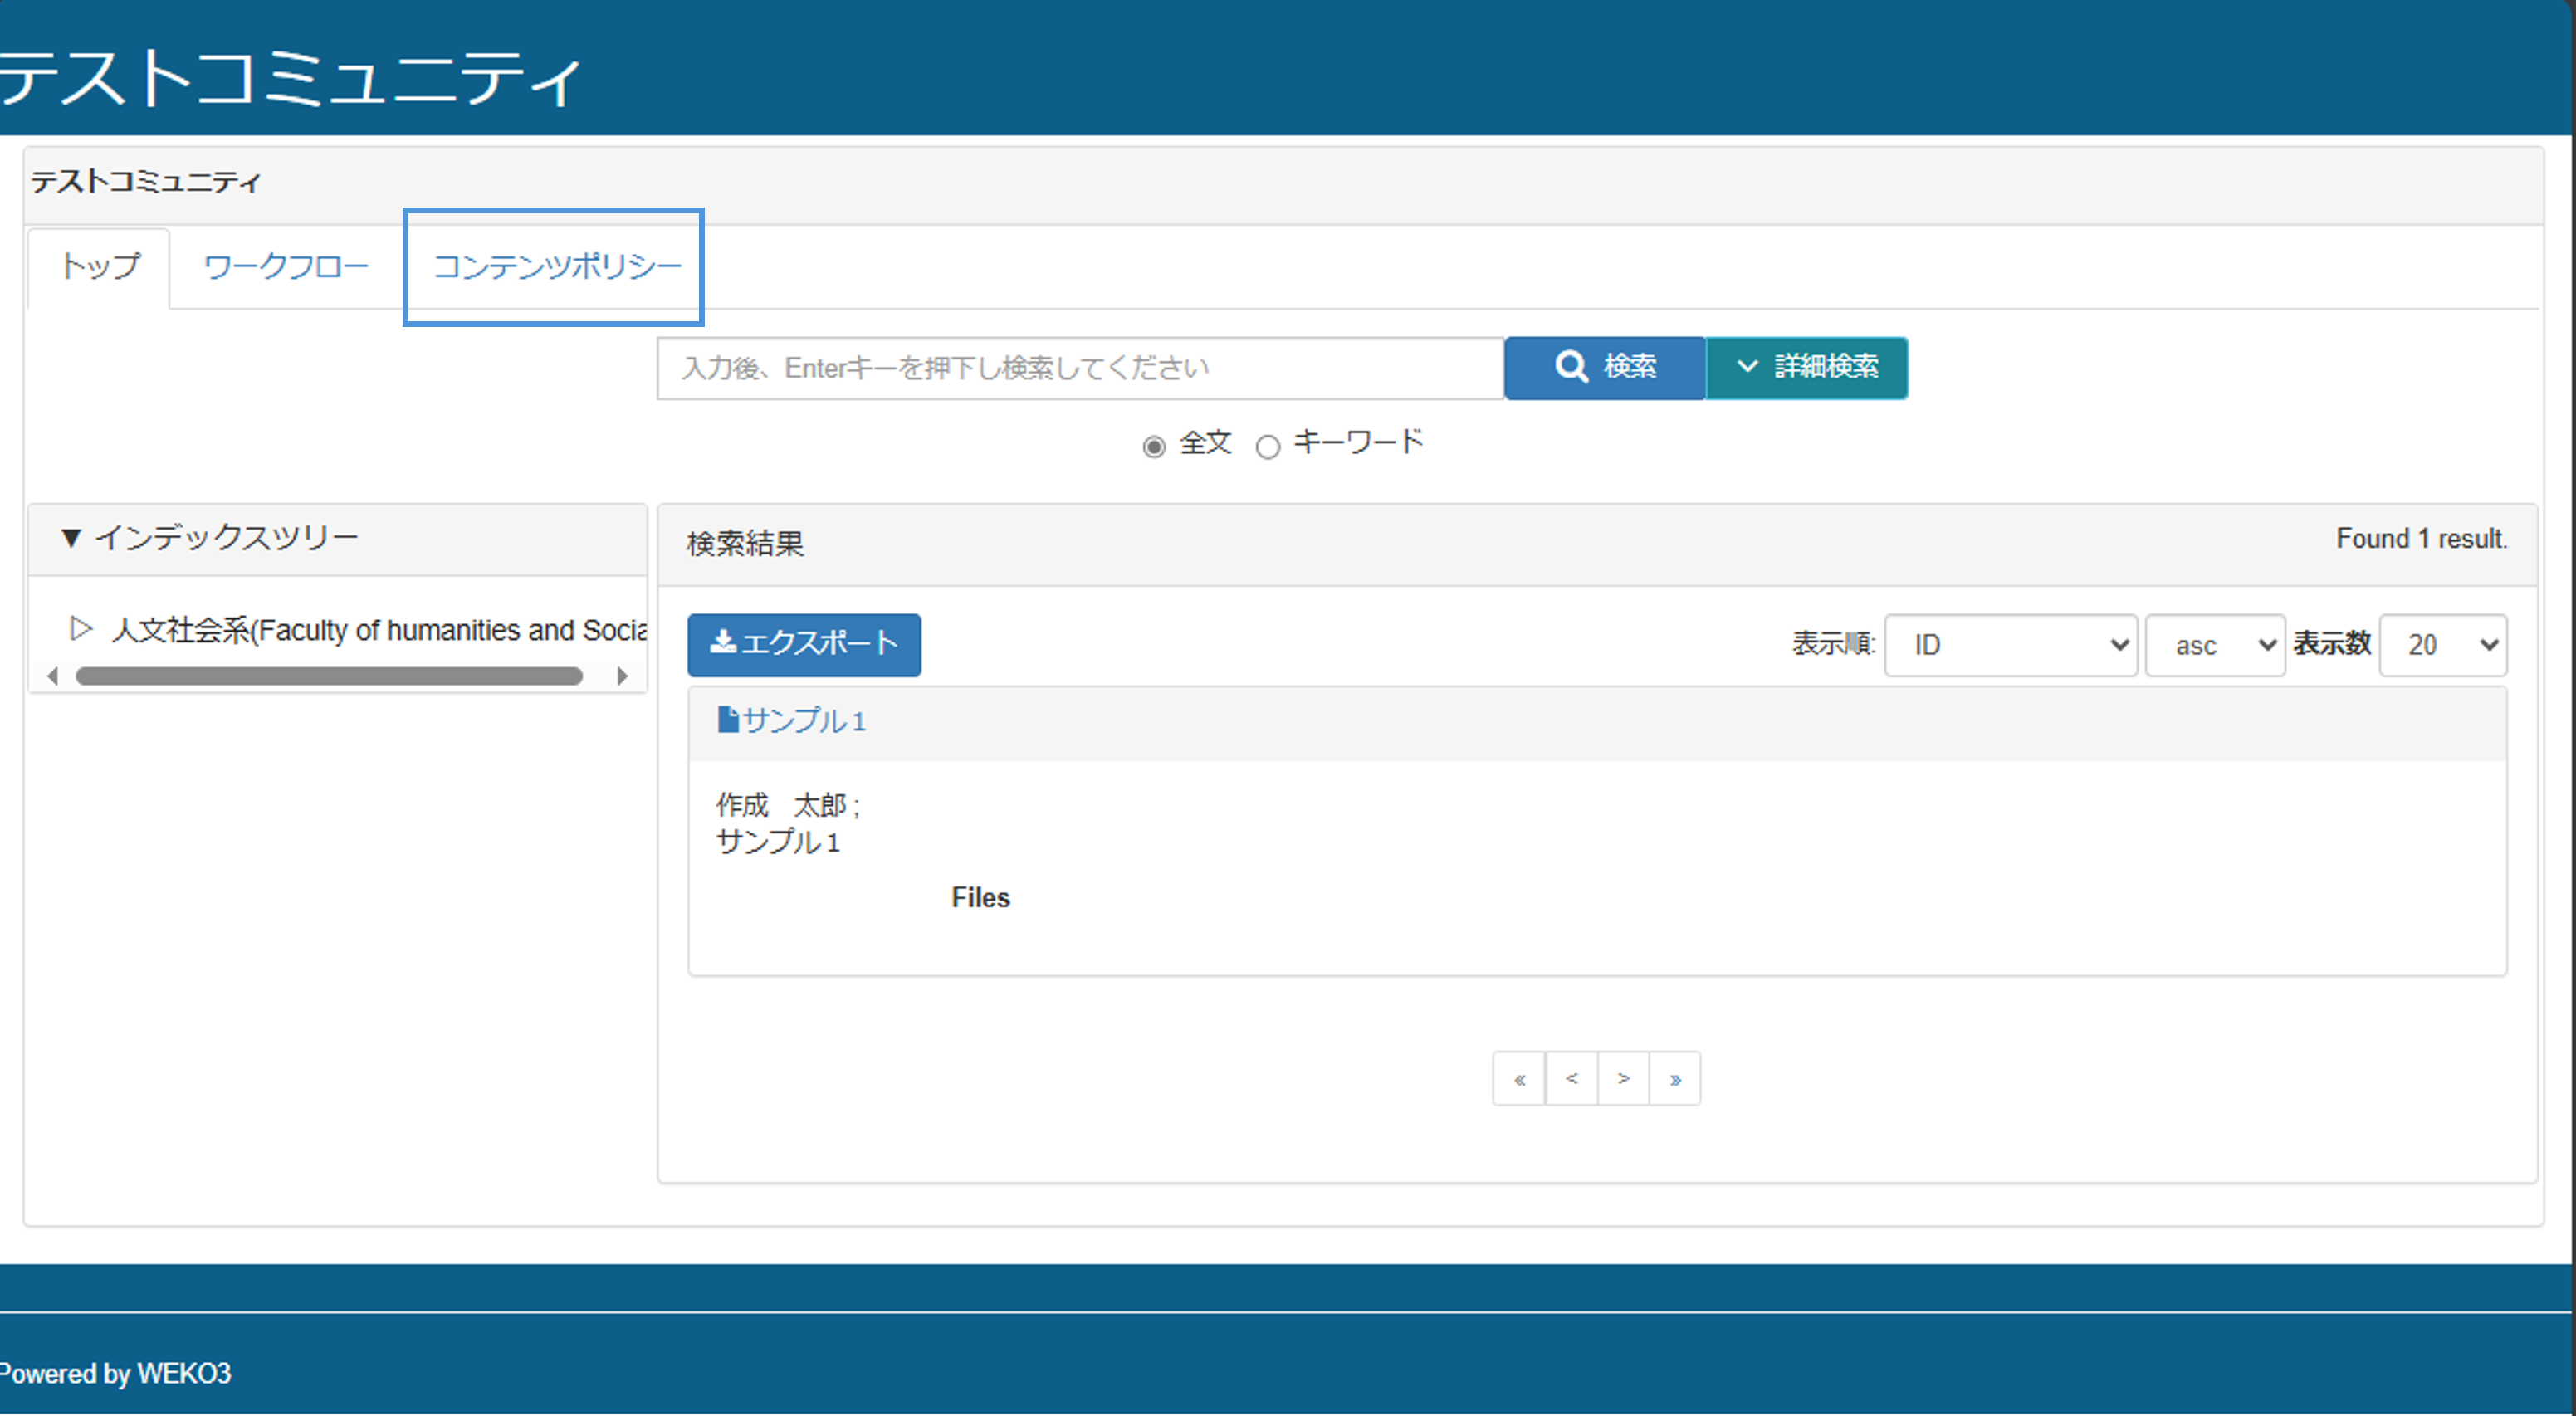Screen dimensions: 2576x1416
Task: Go to first page of results
Action: [1519, 1078]
